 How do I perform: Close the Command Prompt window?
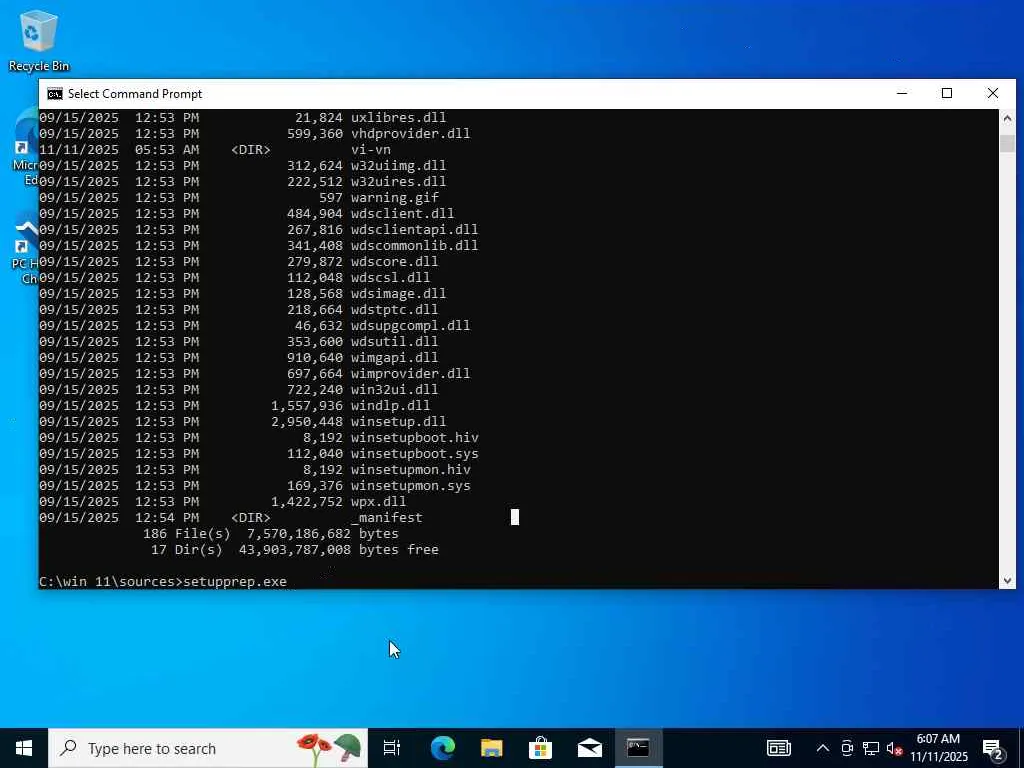pyautogui.click(x=993, y=93)
